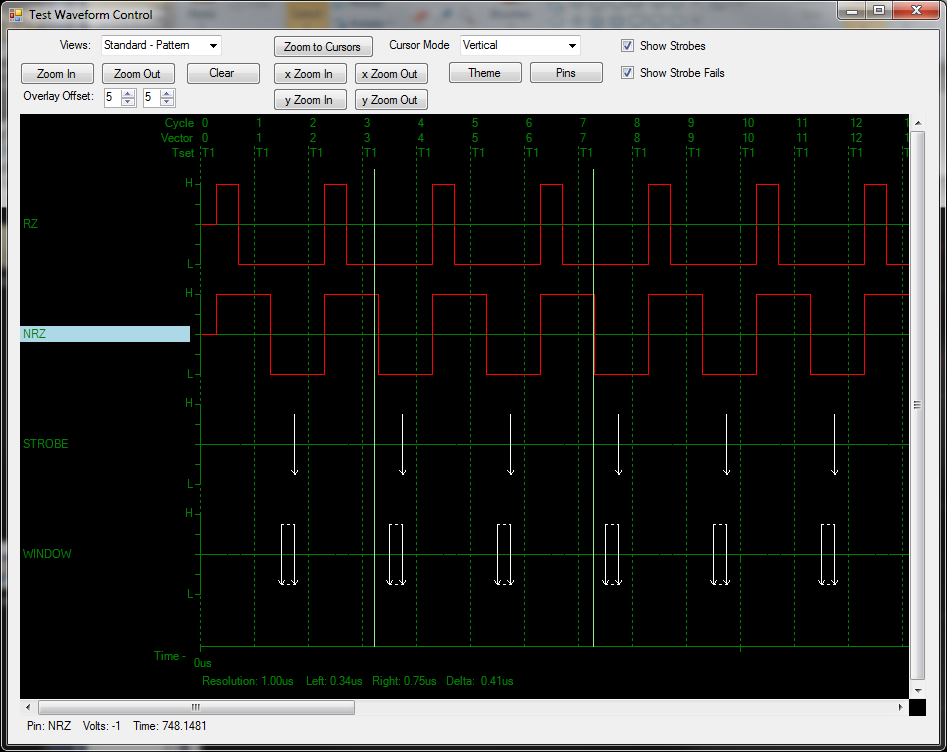Open the Theme button

[485, 73]
